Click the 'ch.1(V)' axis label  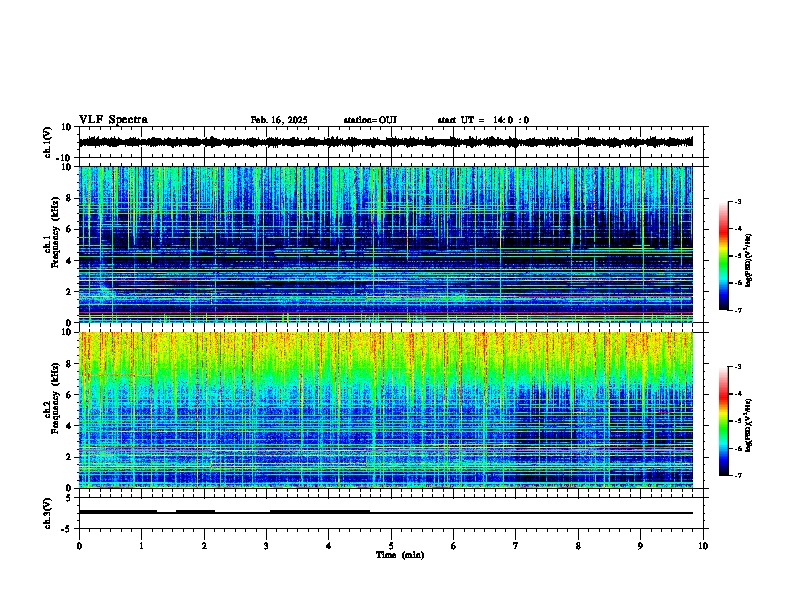(48, 142)
